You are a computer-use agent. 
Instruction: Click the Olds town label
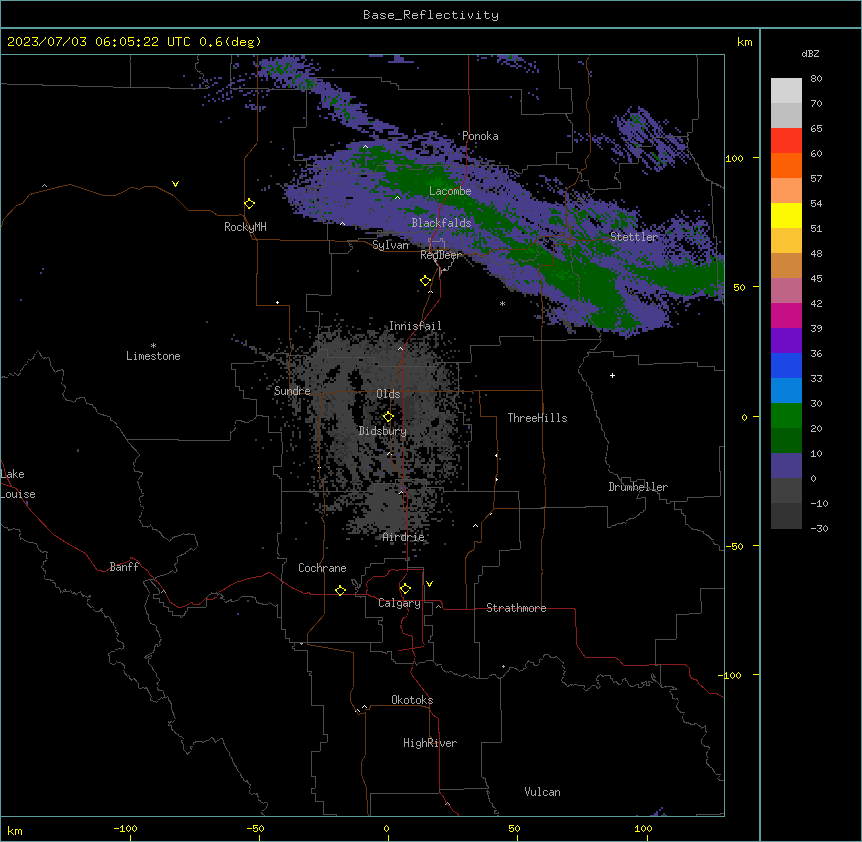[388, 394]
